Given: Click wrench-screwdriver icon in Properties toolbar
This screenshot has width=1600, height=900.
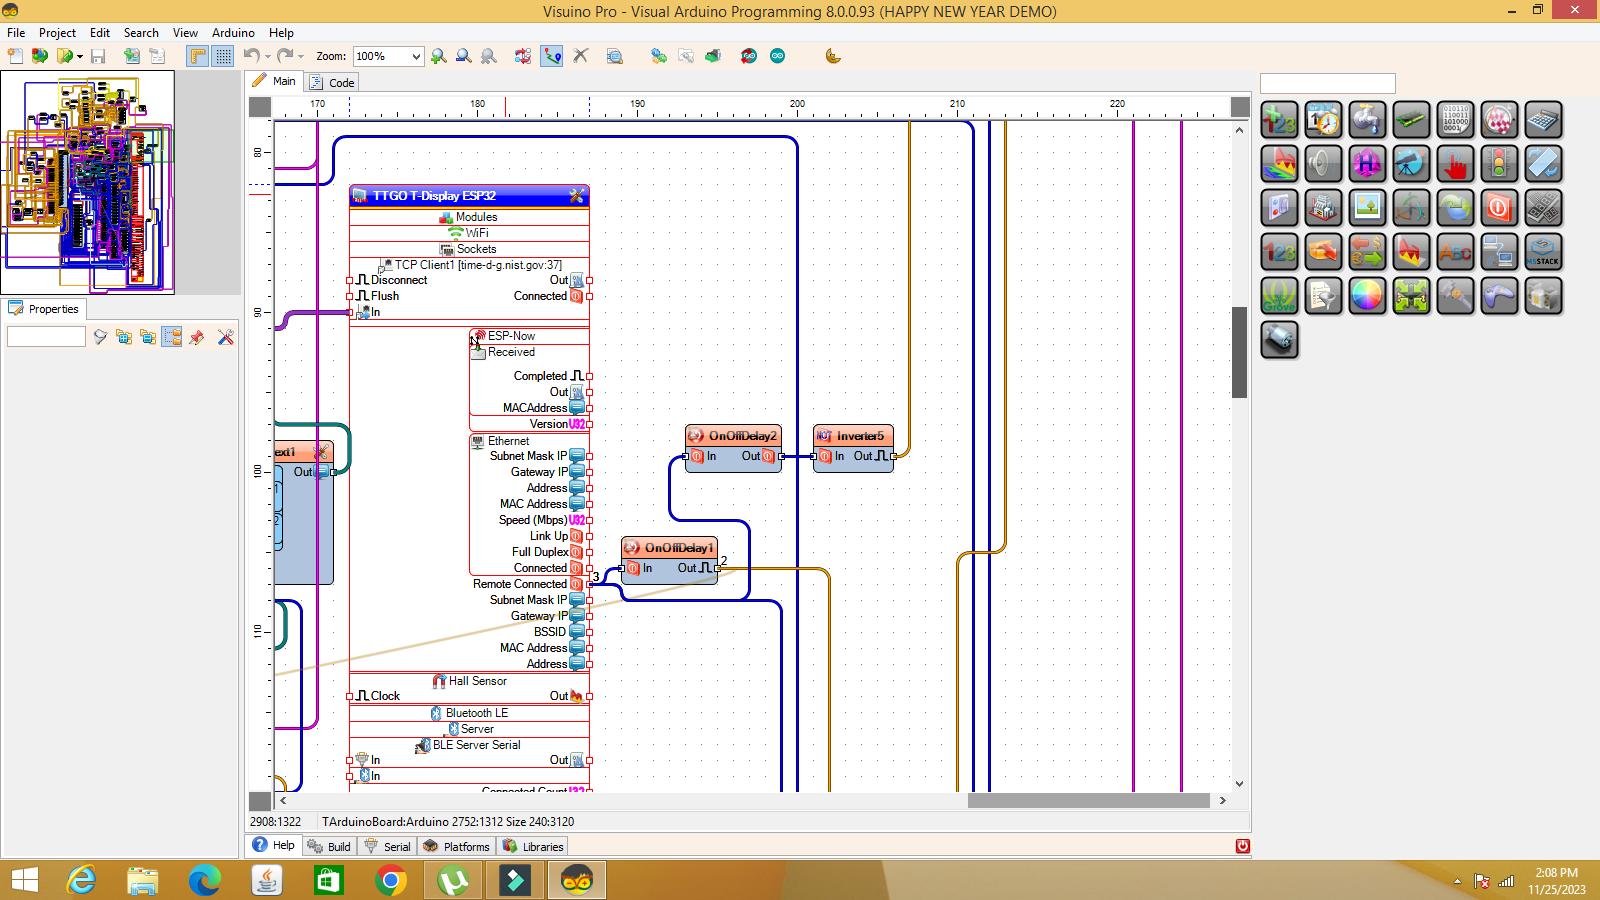Looking at the screenshot, I should (225, 337).
